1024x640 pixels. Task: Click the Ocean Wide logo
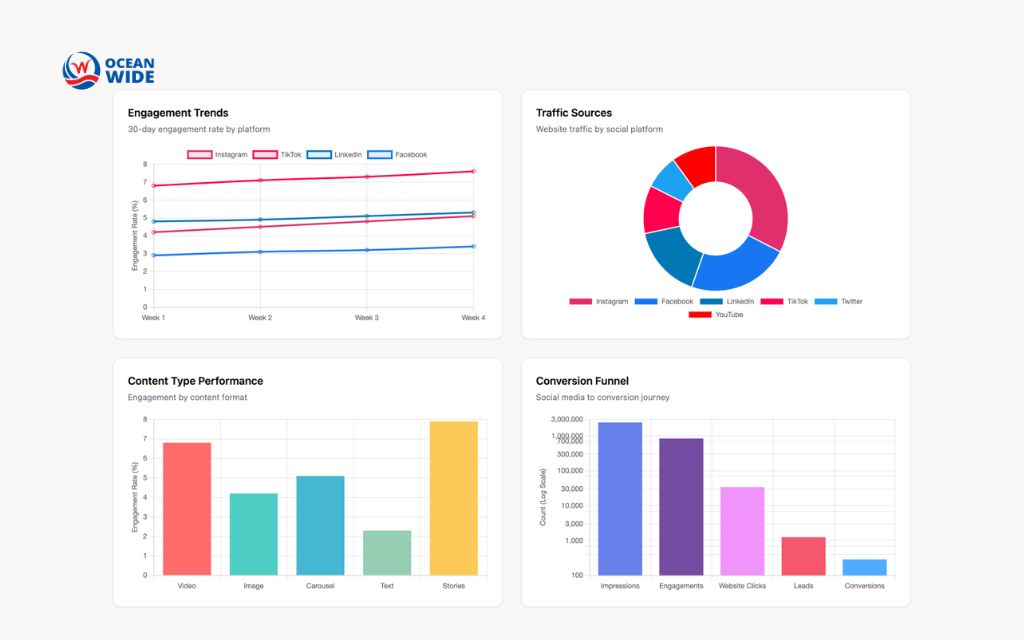[108, 71]
